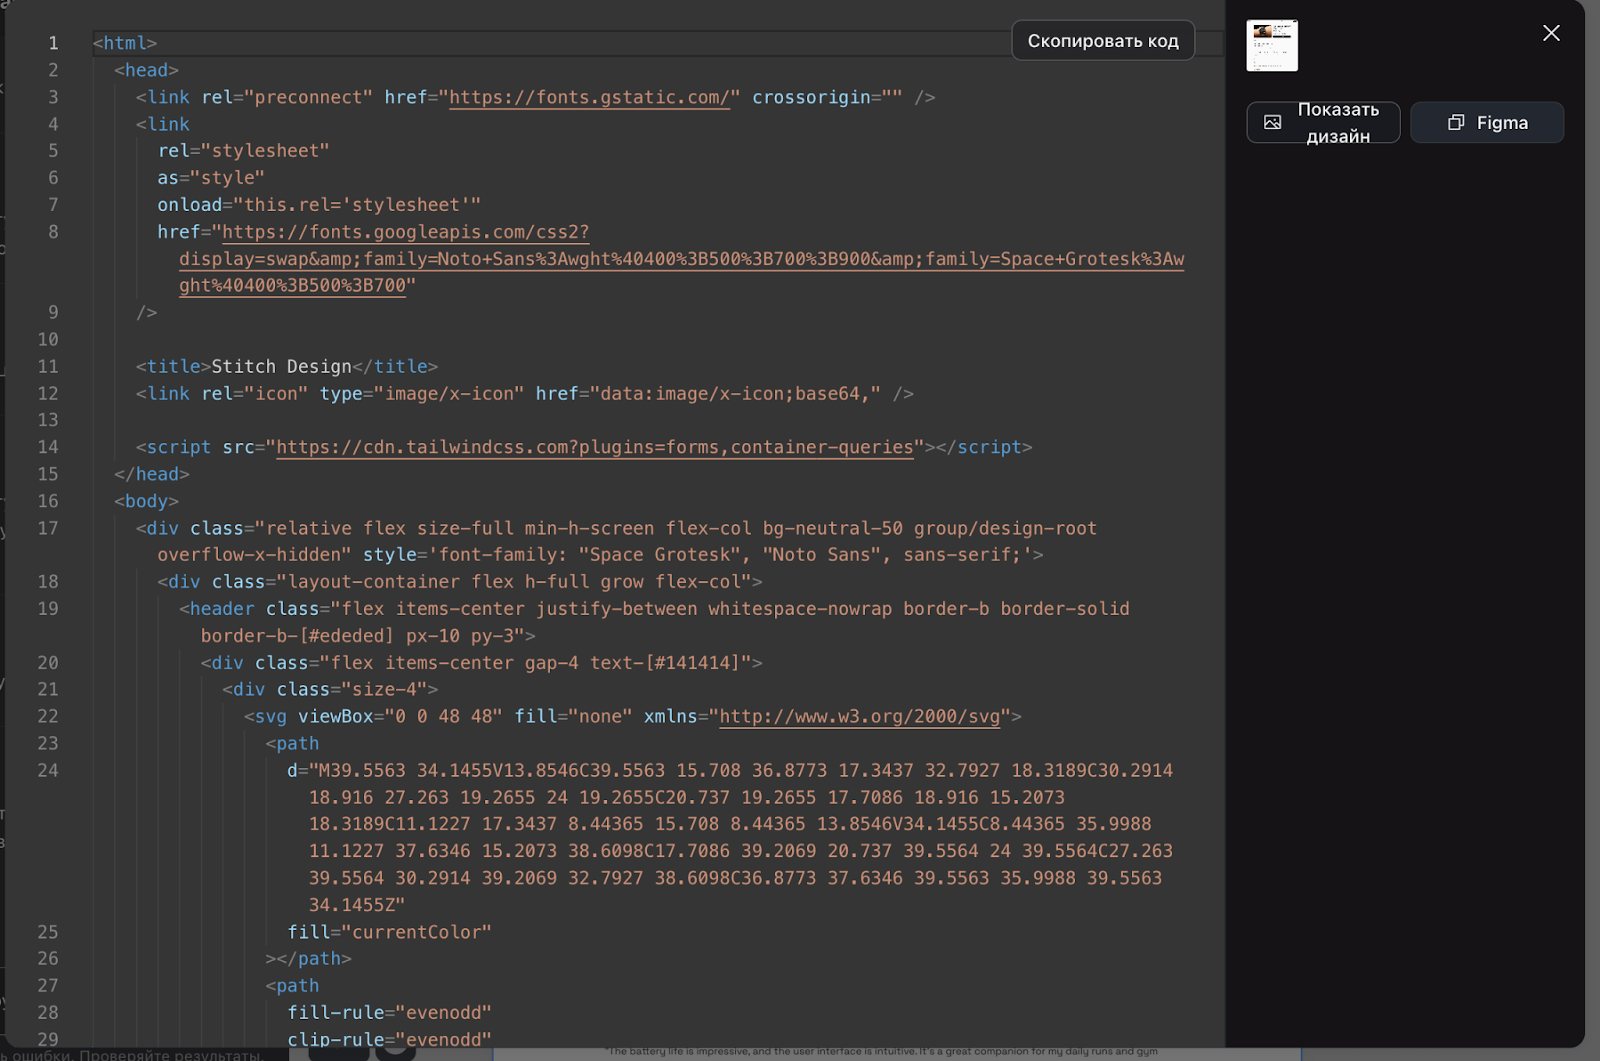Viewport: 1600px width, 1061px height.
Task: Click the closing head tag on line 15
Action: pyautogui.click(x=152, y=474)
